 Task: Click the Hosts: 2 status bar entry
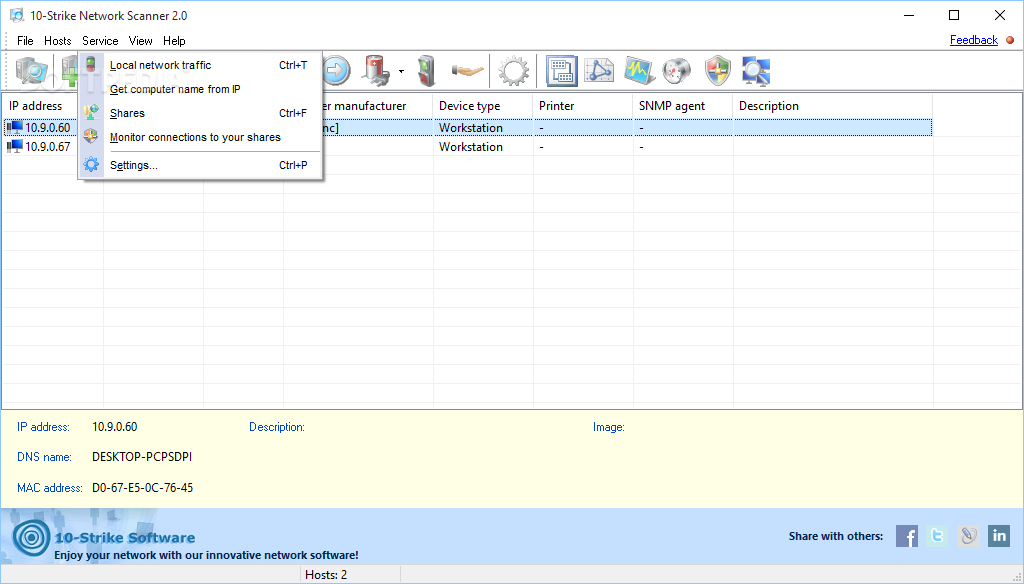326,575
